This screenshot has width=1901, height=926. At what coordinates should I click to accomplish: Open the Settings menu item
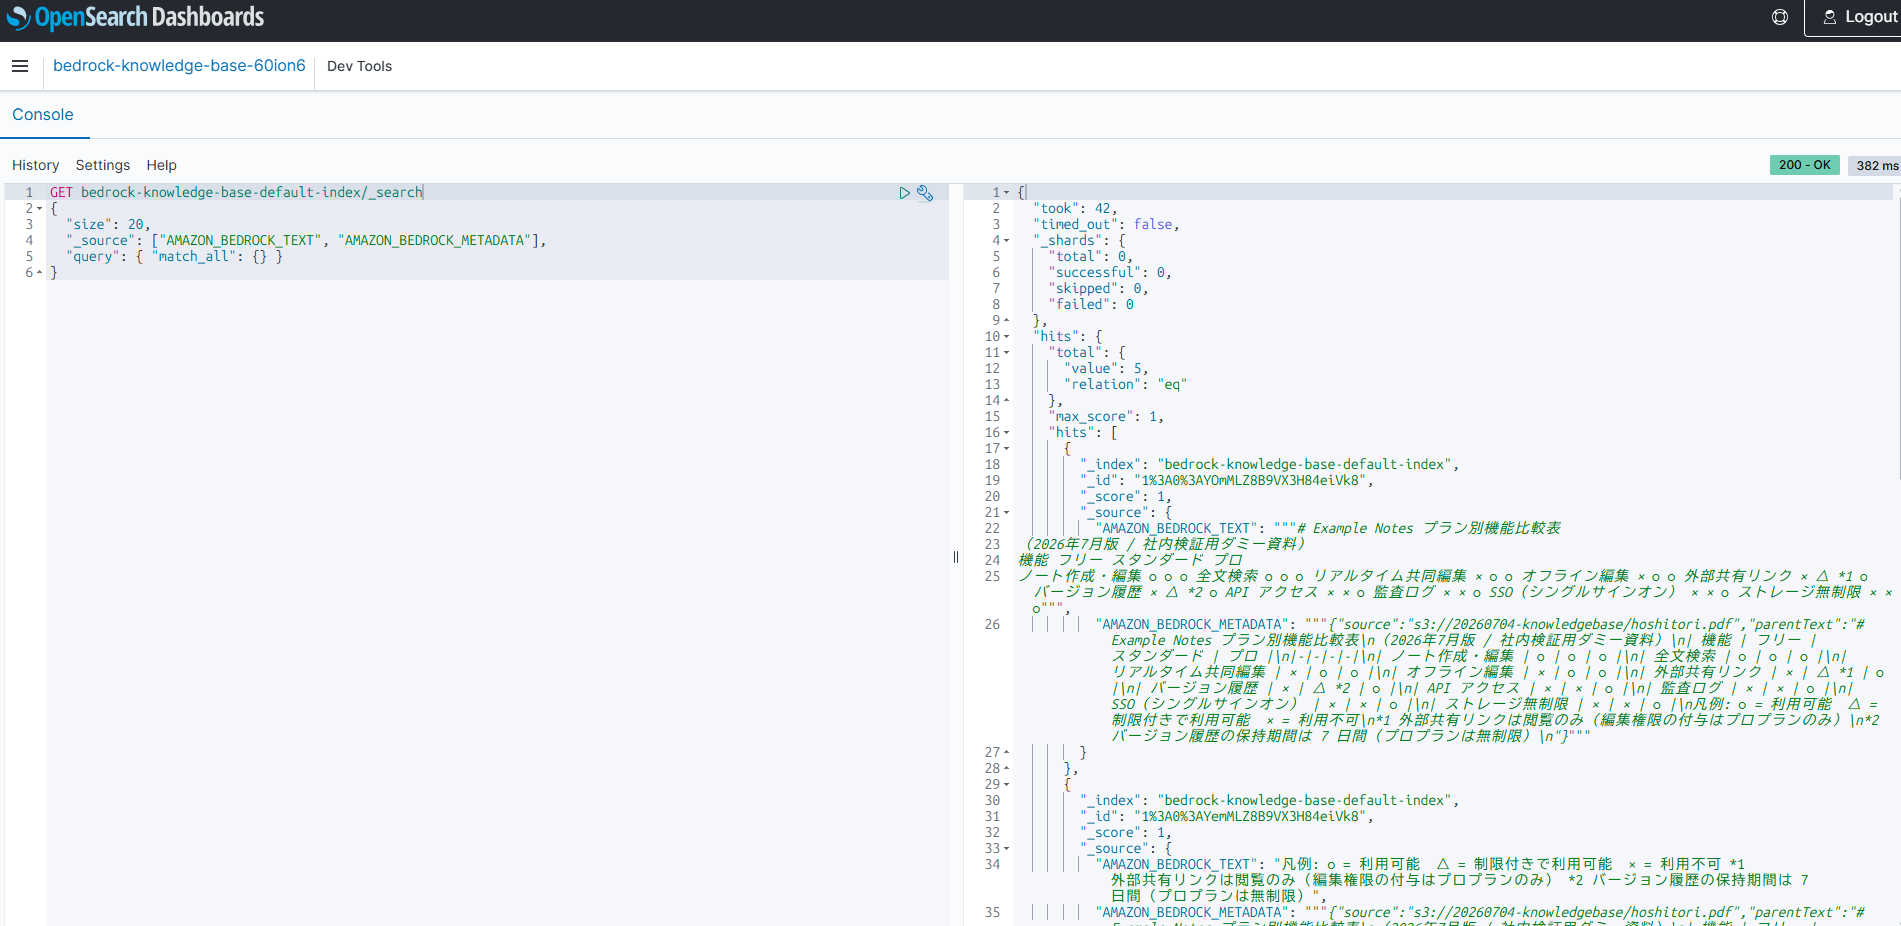[103, 165]
